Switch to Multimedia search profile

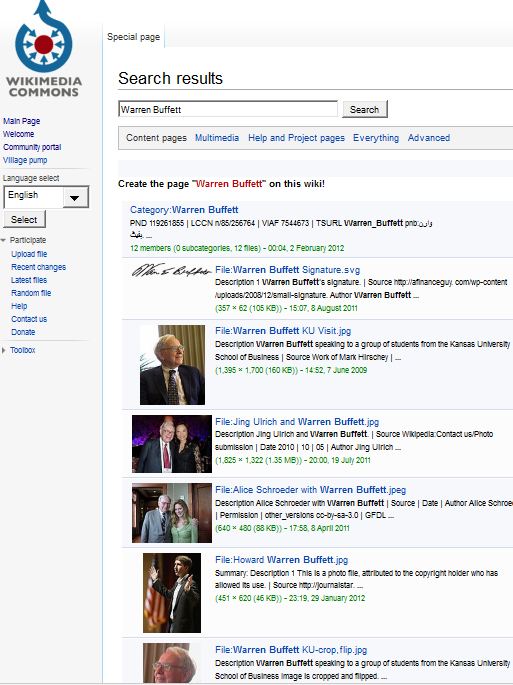[217, 138]
